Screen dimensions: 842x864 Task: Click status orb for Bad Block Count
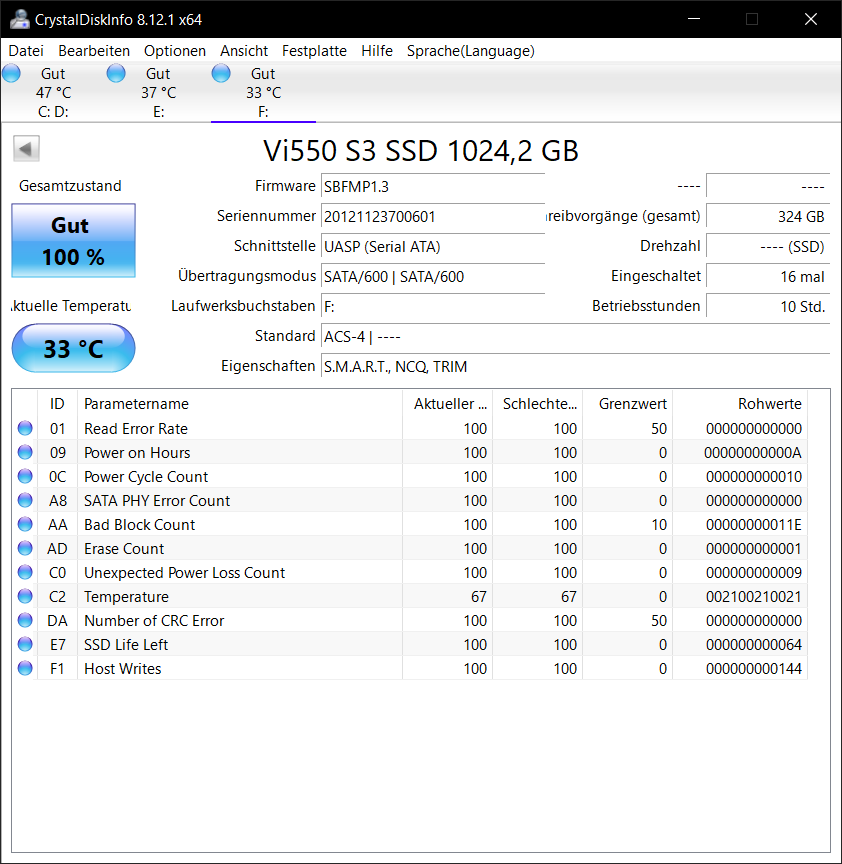pyautogui.click(x=25, y=524)
